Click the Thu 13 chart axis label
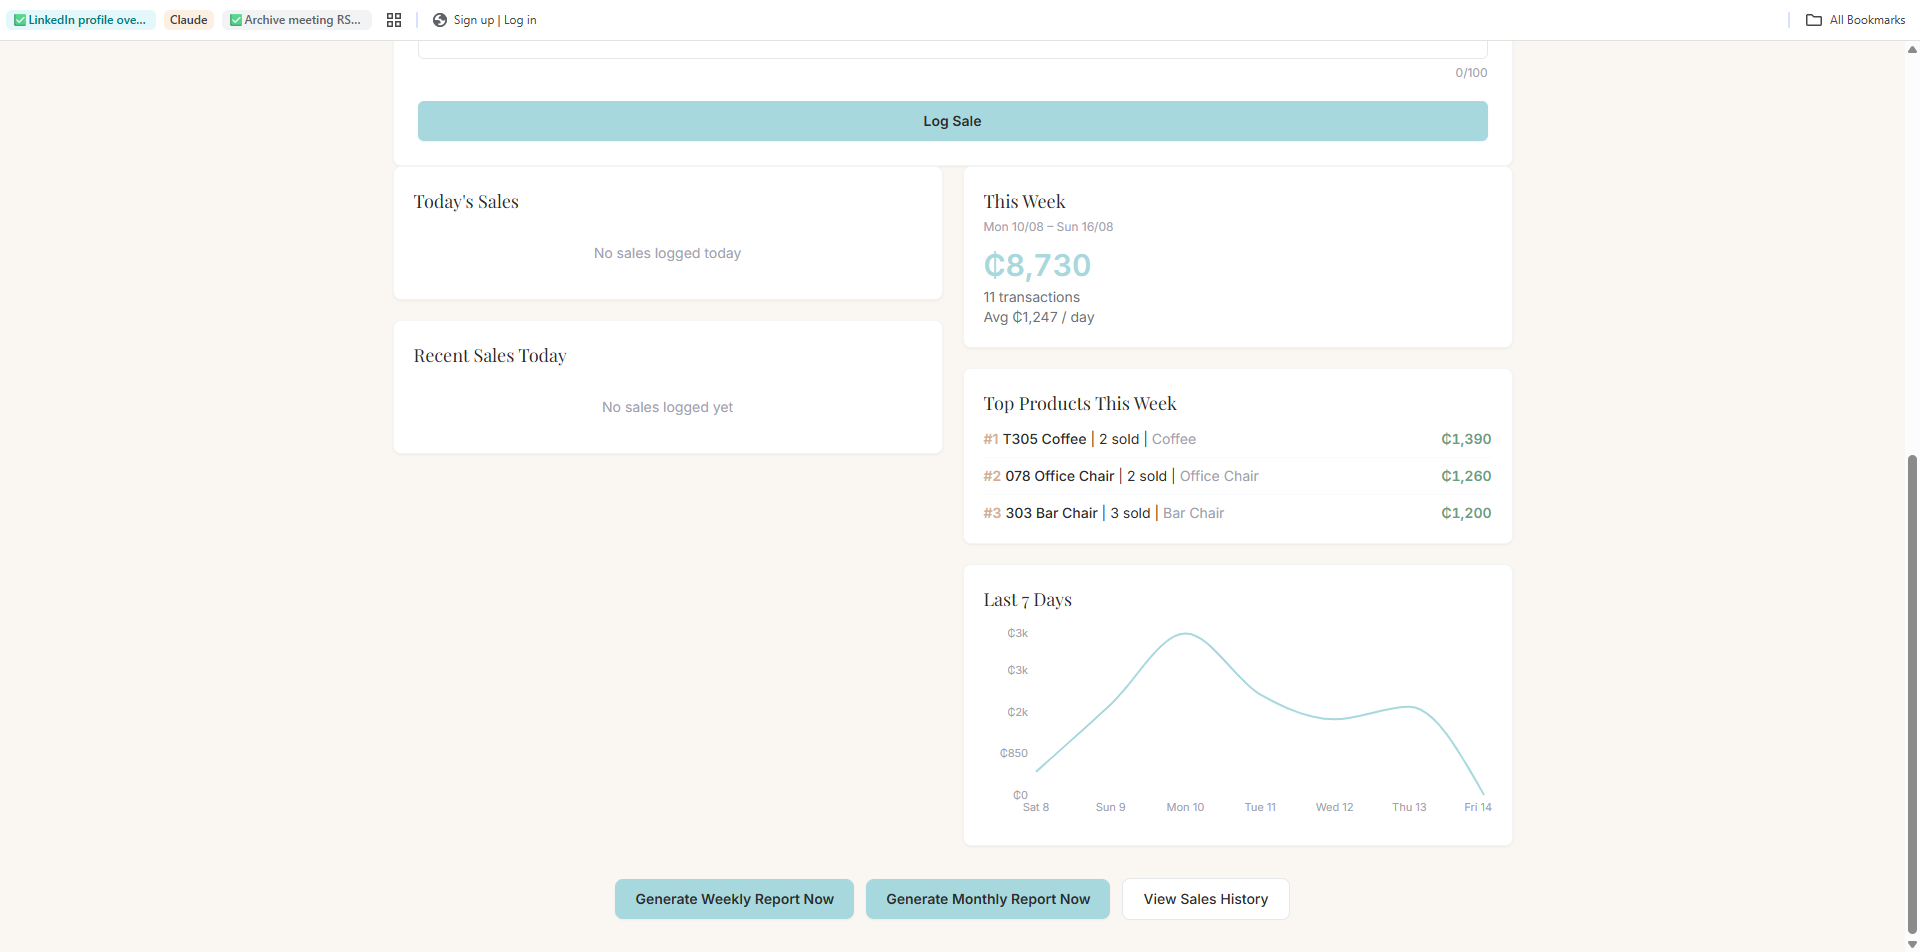 pos(1409,807)
